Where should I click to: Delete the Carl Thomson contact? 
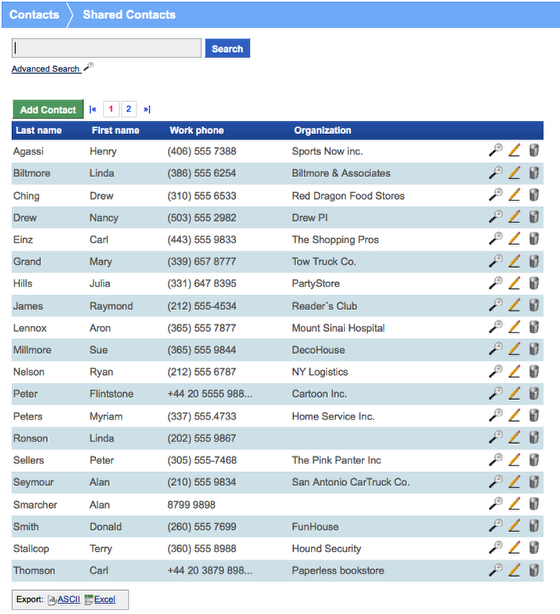[534, 570]
